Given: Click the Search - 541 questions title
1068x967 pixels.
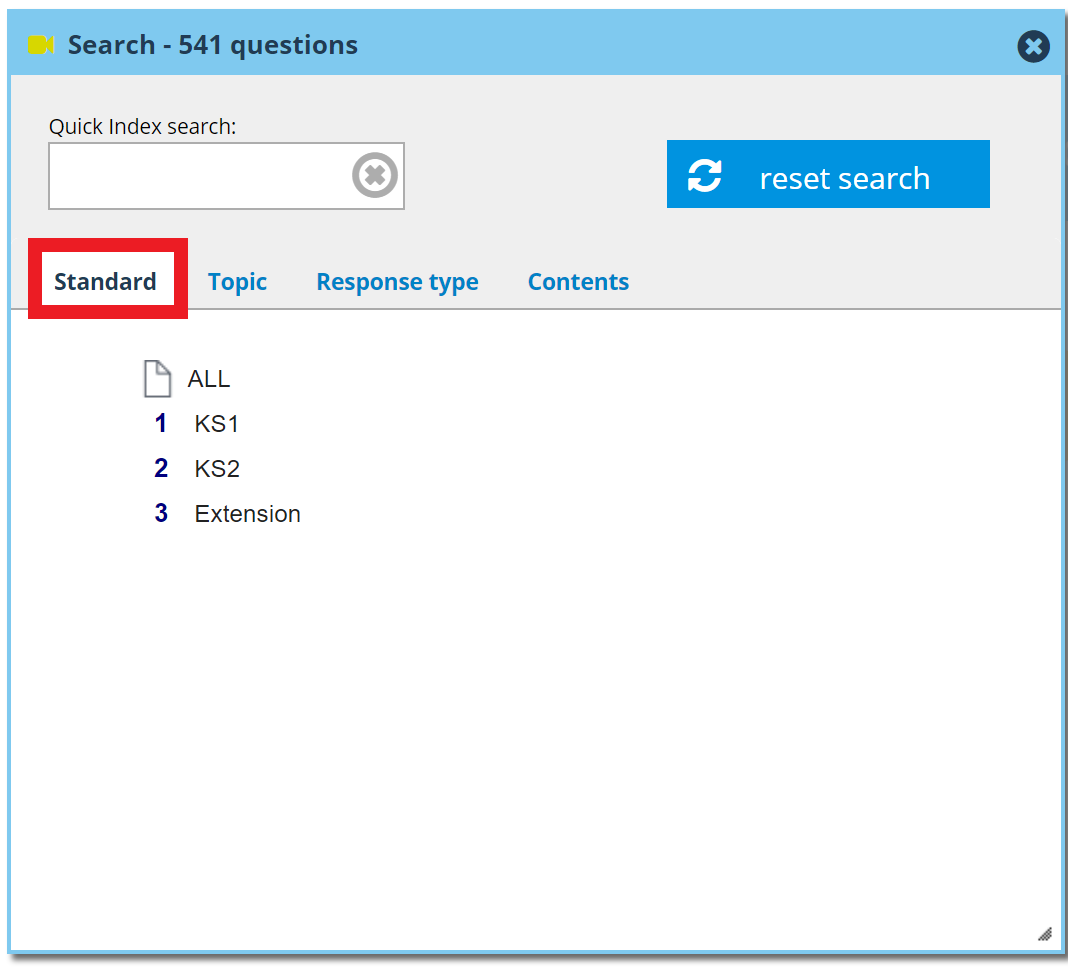Looking at the screenshot, I should coord(212,45).
